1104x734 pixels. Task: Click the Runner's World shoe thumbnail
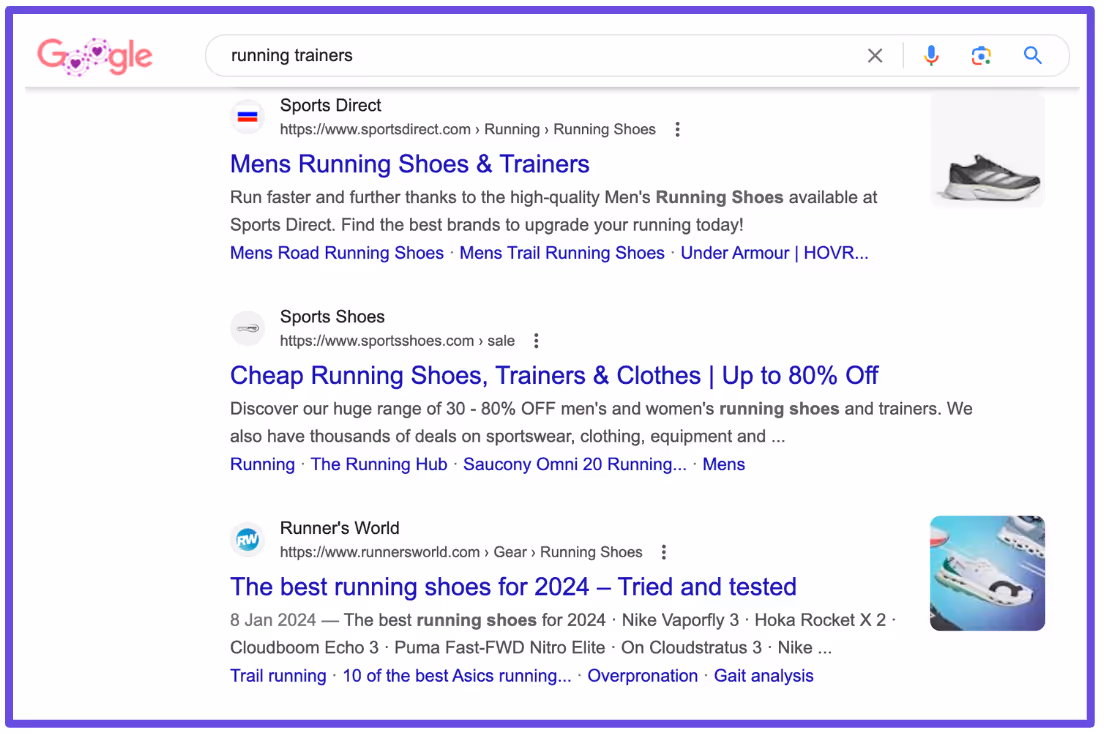coord(988,573)
